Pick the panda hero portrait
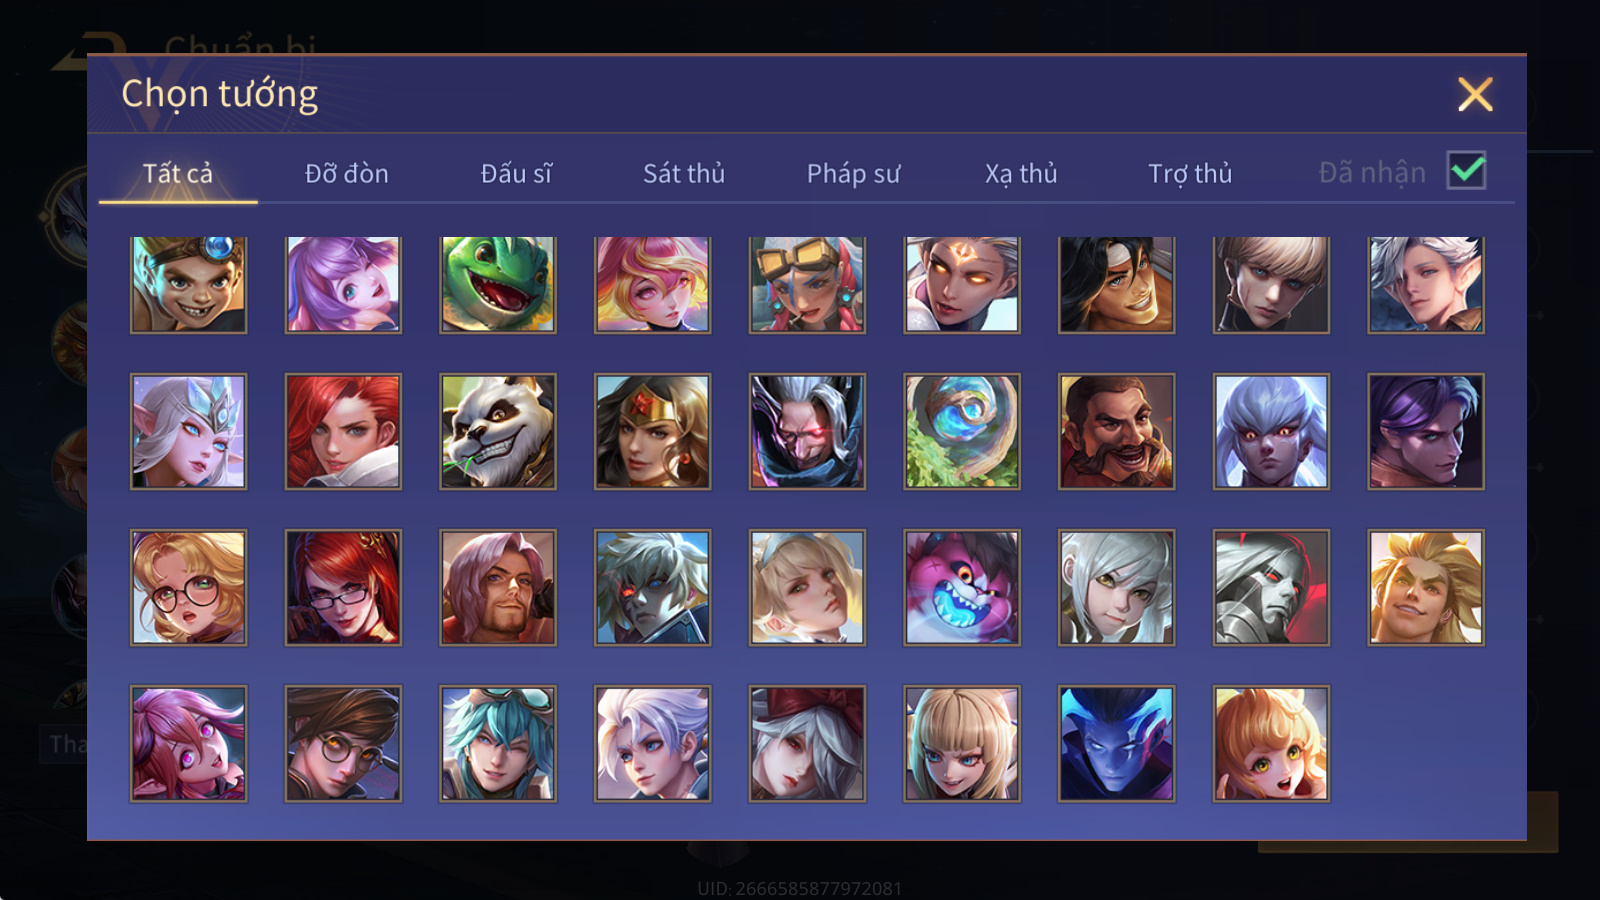This screenshot has height=900, width=1600. [498, 432]
